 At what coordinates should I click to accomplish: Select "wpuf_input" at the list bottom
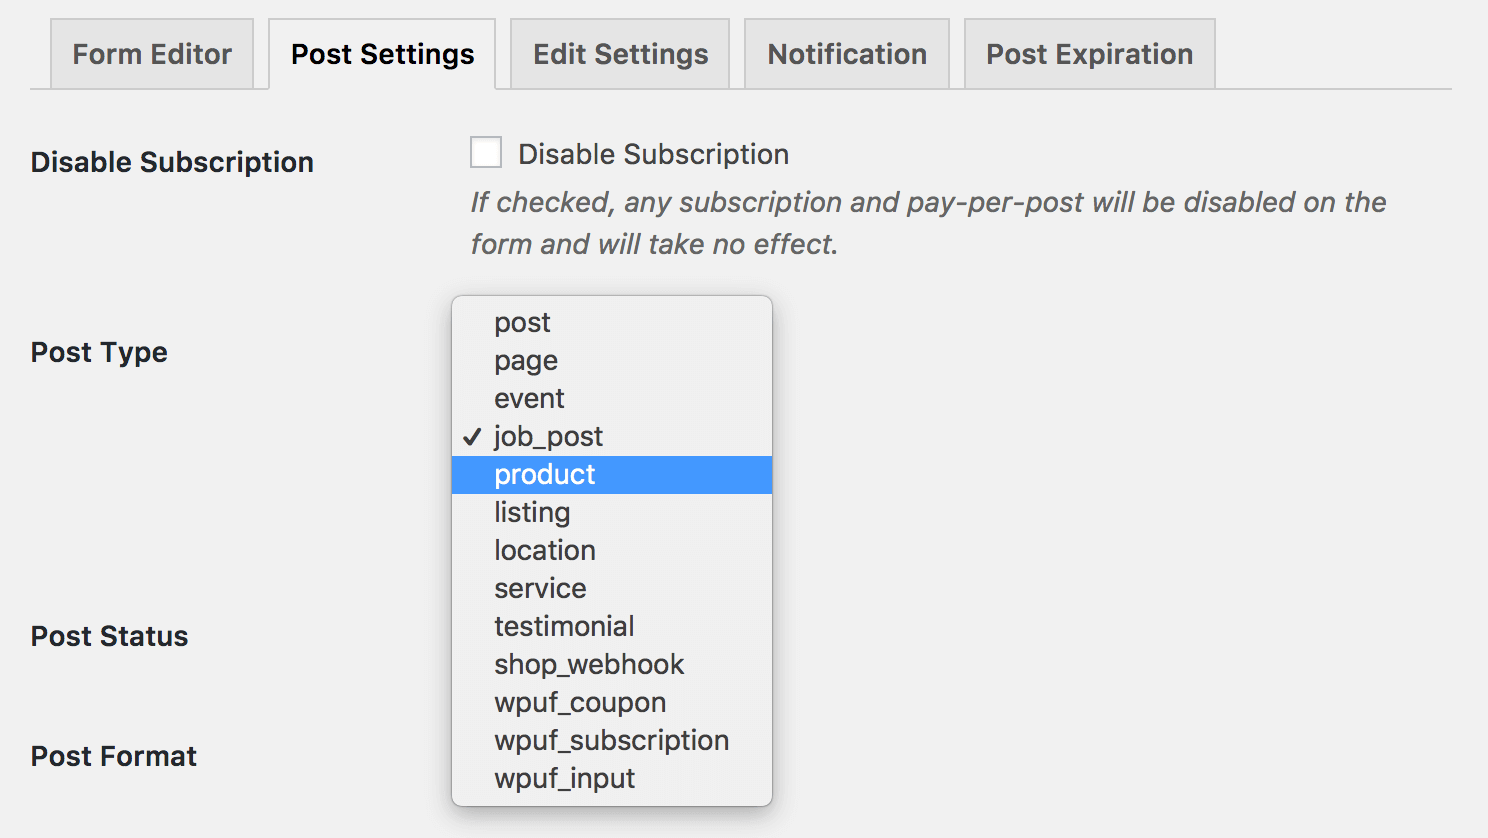click(x=562, y=778)
